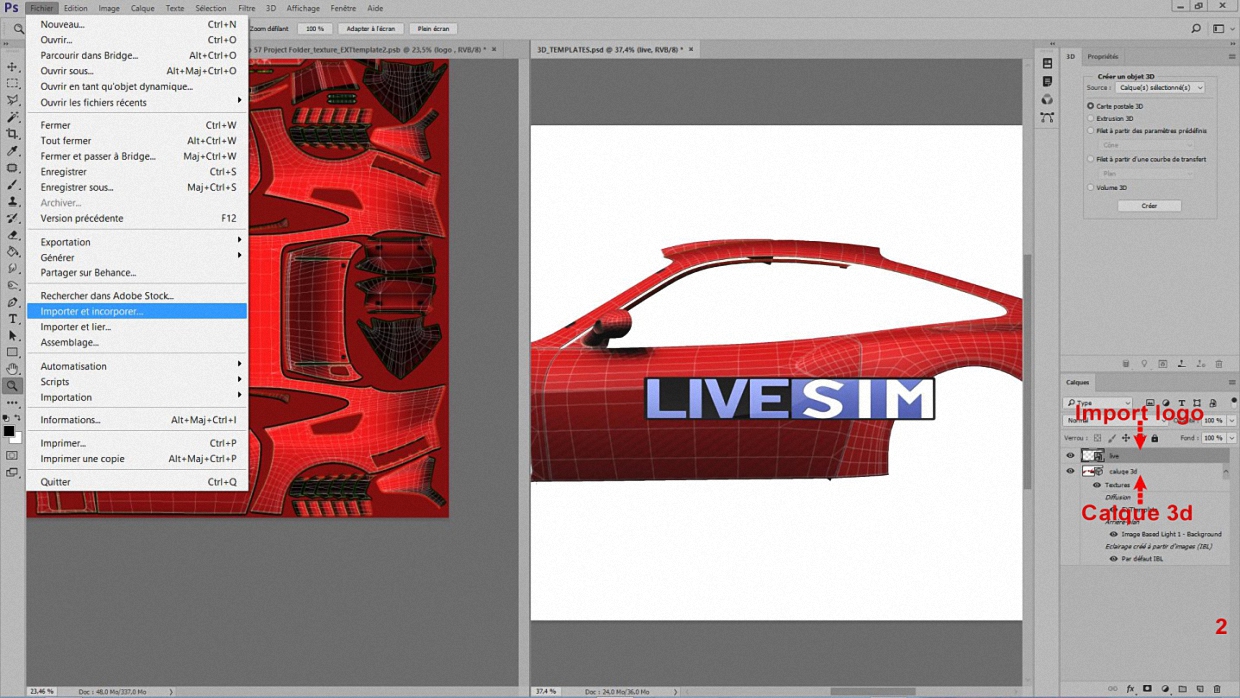Toggle Par défaut IBL visibility eye

click(1113, 559)
